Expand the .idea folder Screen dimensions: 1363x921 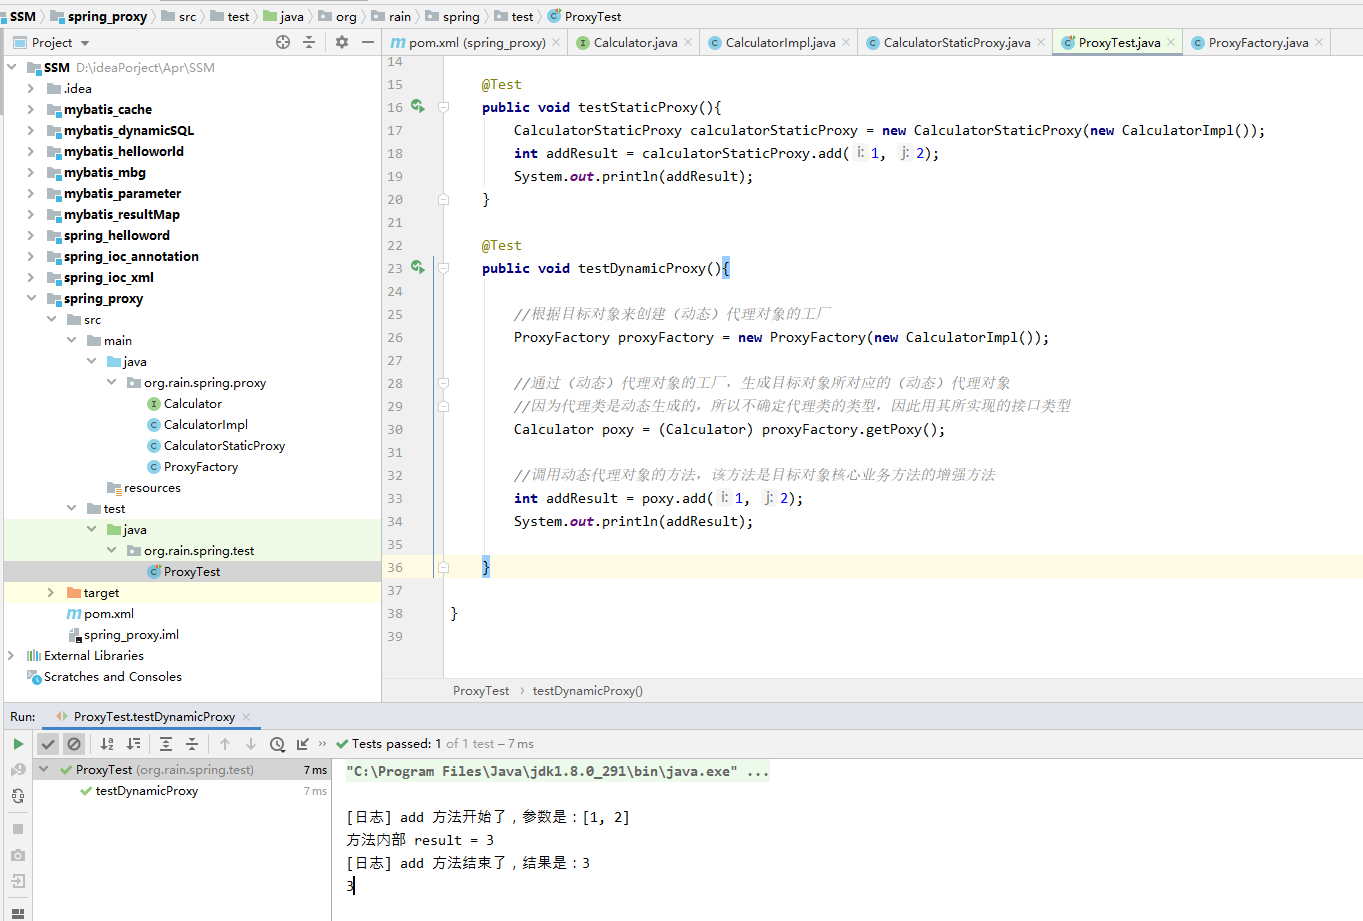pyautogui.click(x=31, y=89)
